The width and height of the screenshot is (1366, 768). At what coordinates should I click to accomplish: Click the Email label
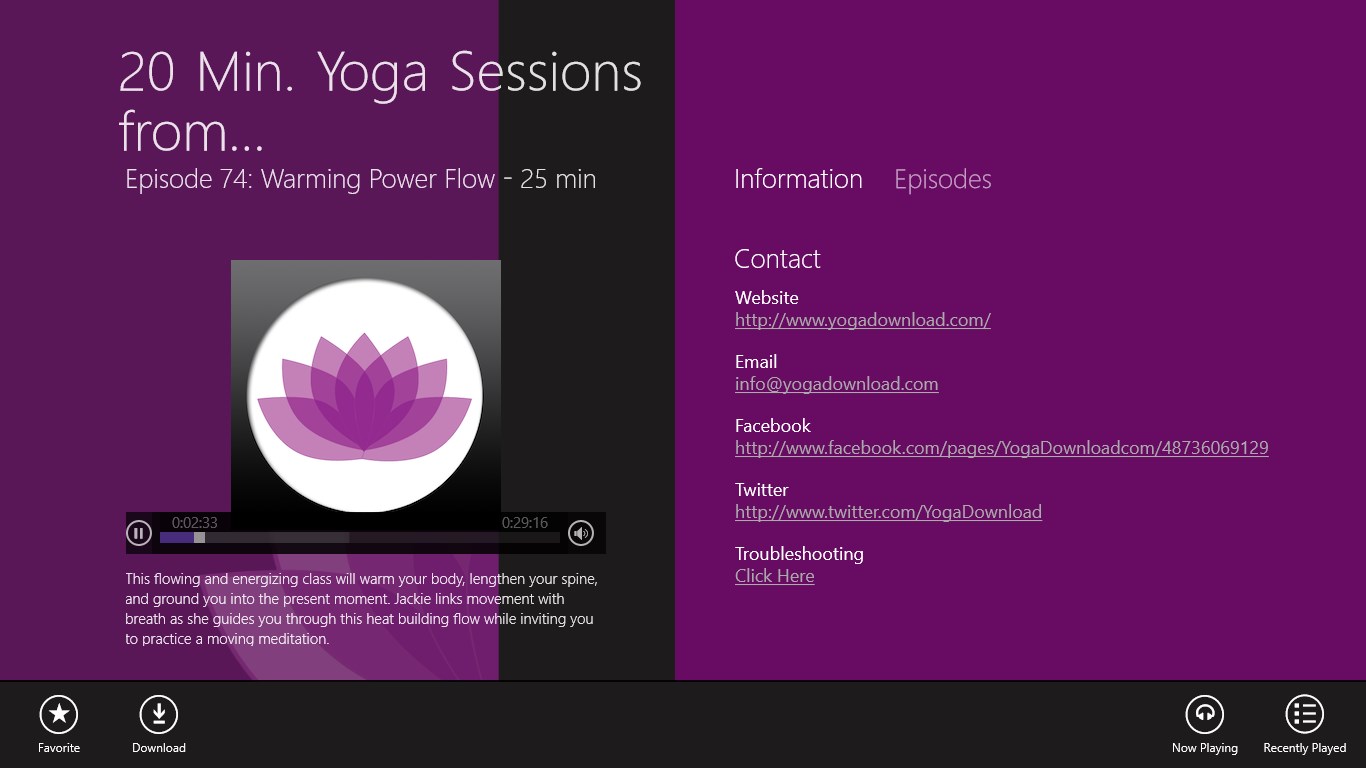(x=756, y=362)
